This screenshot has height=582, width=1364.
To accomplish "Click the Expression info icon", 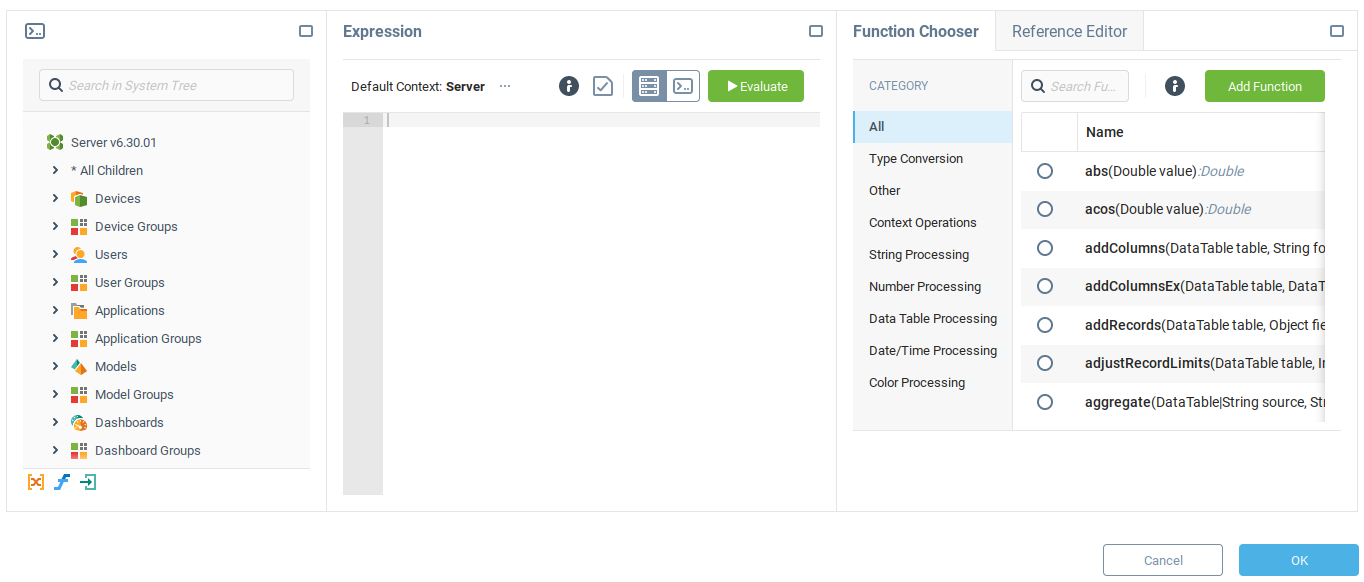I will click(x=569, y=86).
